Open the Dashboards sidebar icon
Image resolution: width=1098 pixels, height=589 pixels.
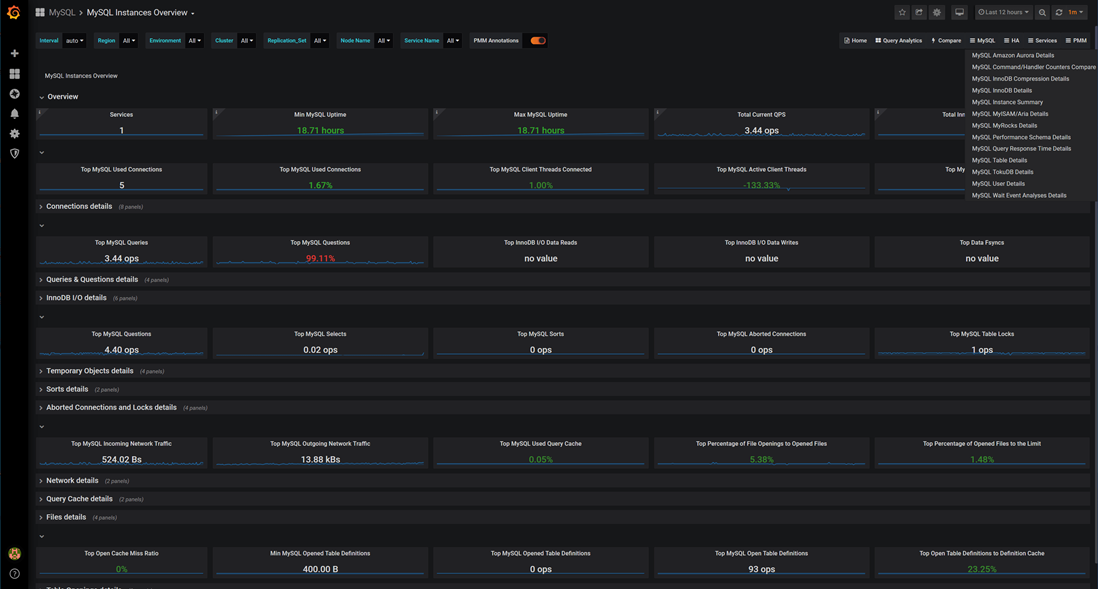14,74
